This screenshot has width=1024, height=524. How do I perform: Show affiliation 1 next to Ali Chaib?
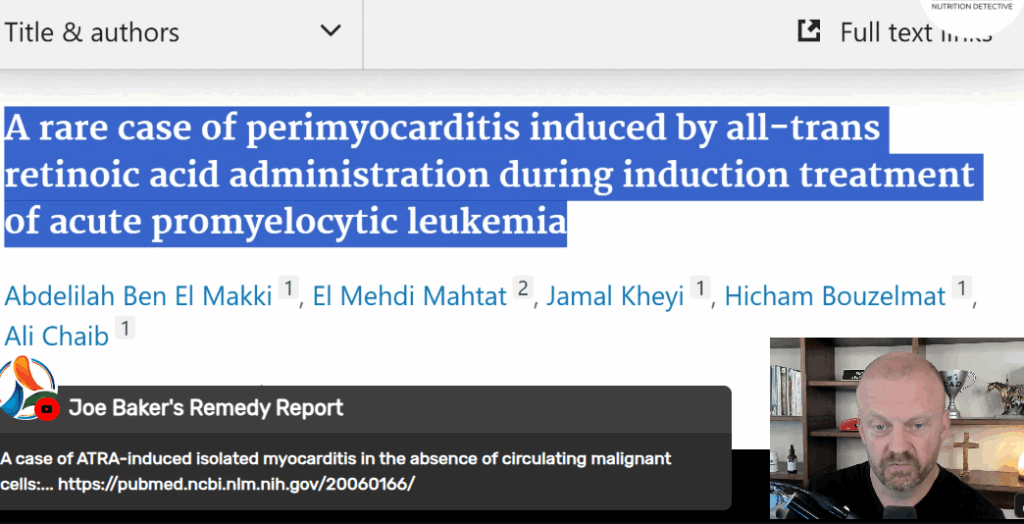[x=125, y=327]
